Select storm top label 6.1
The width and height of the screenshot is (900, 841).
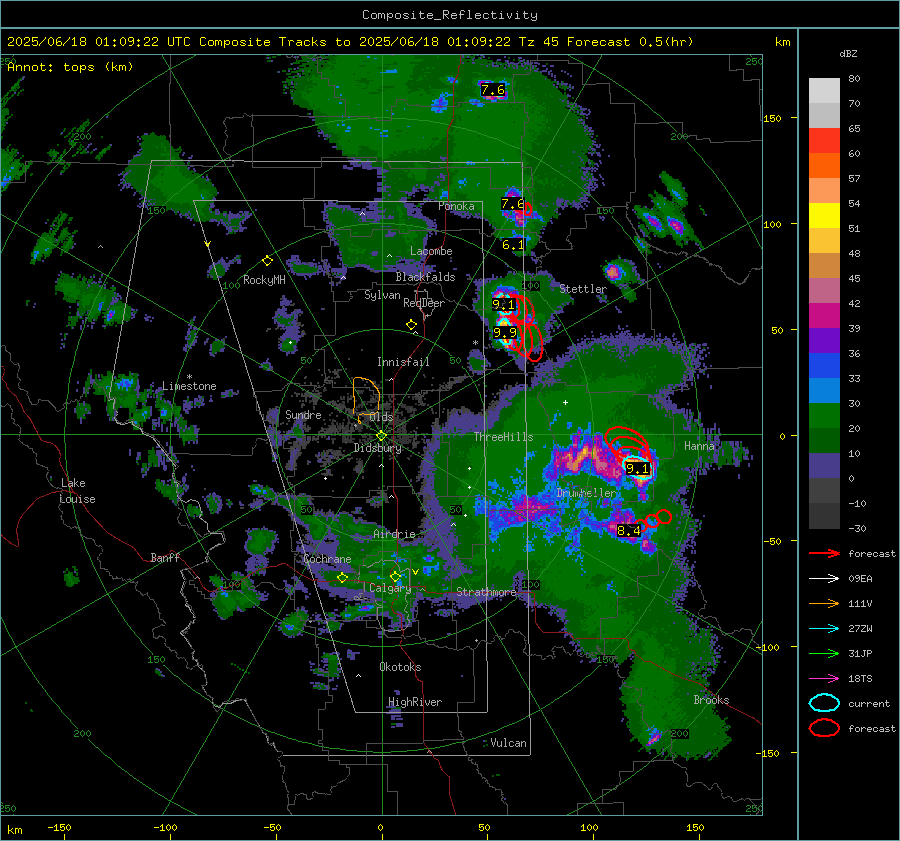pyautogui.click(x=513, y=245)
